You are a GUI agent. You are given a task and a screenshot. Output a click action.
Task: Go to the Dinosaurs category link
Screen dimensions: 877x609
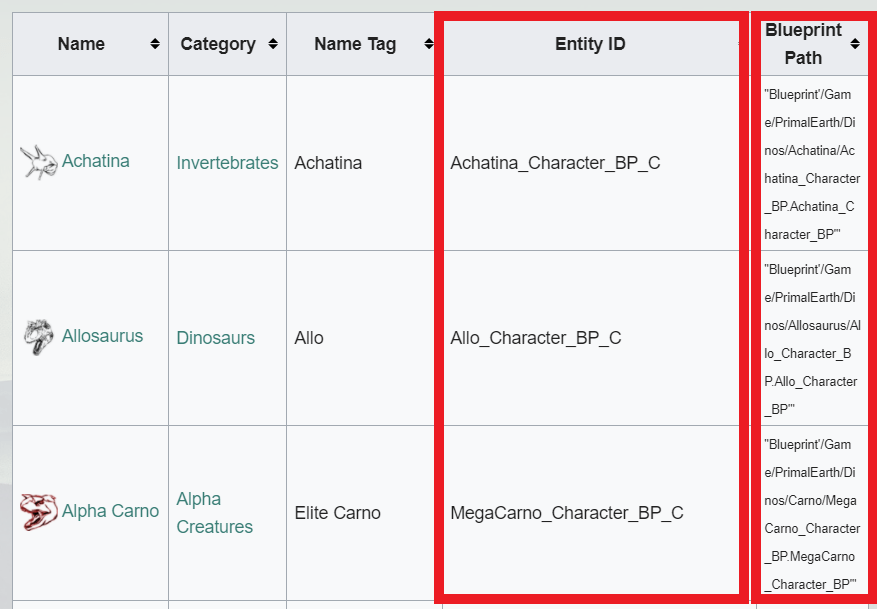[x=215, y=338]
